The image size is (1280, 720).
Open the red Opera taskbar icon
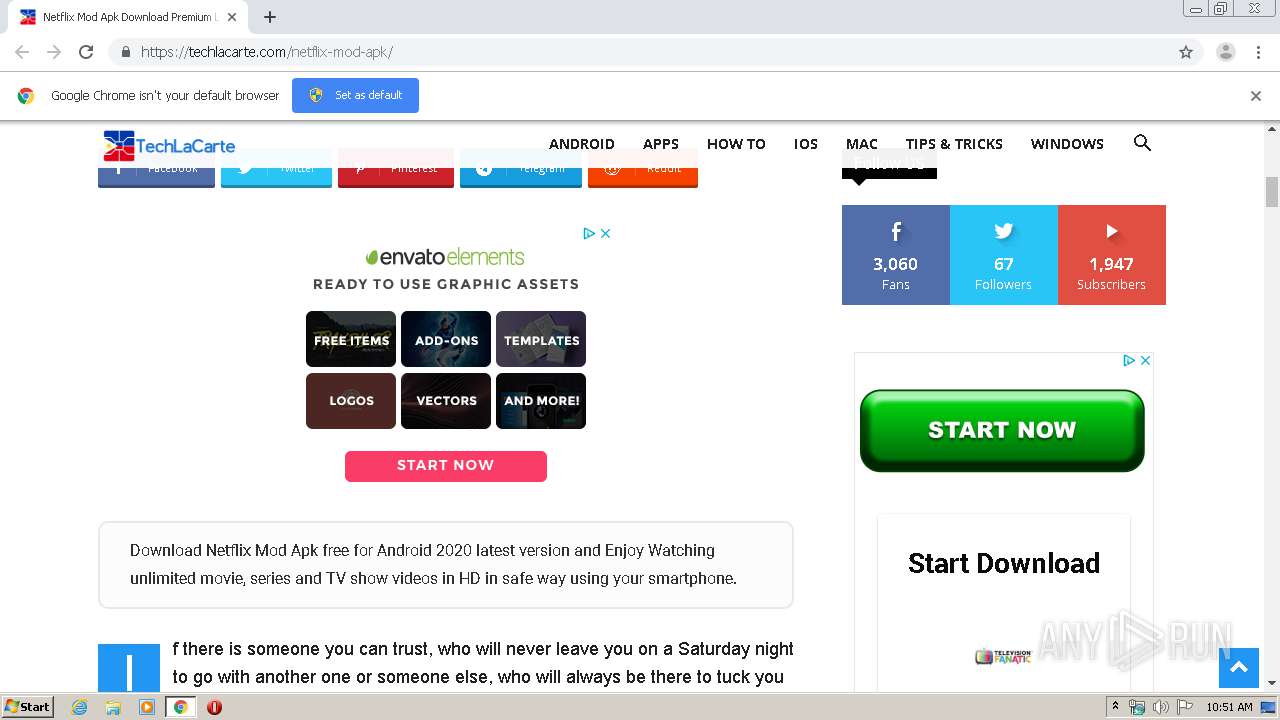[214, 707]
